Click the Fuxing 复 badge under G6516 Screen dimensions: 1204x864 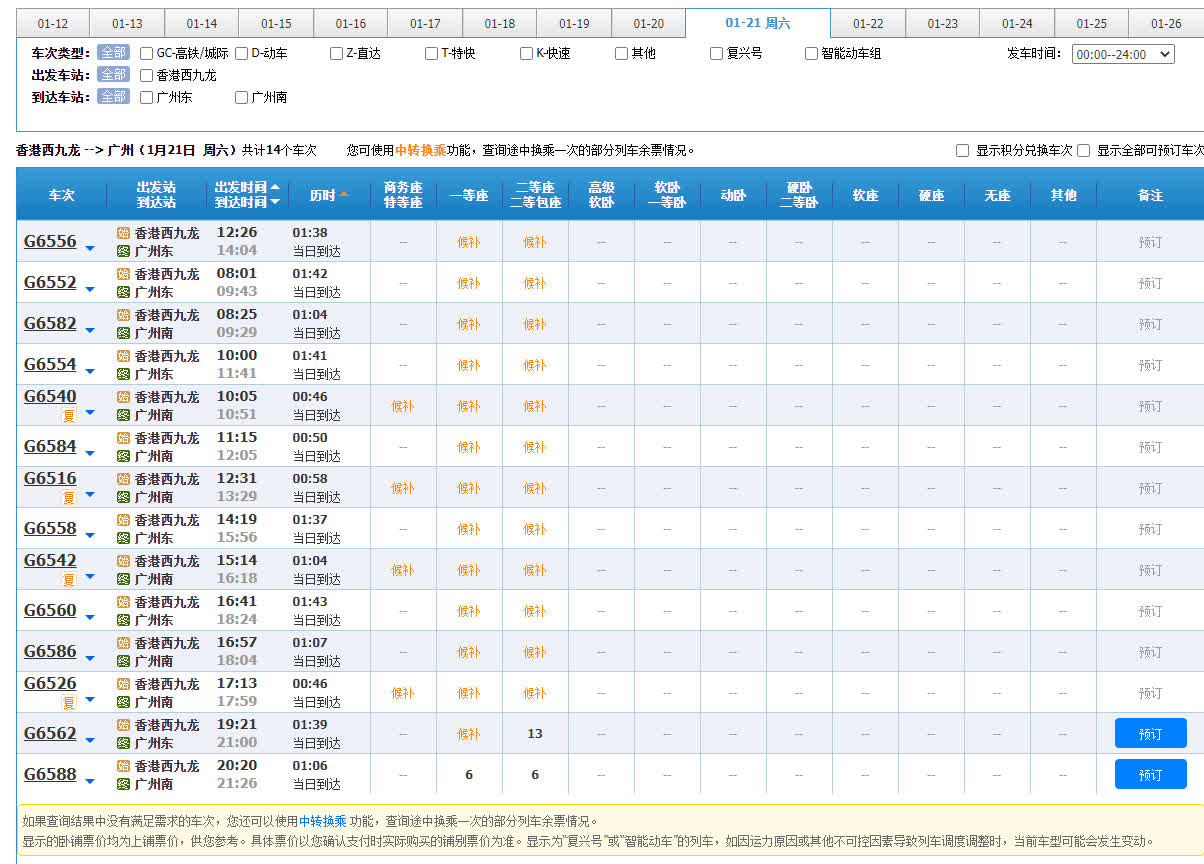click(x=69, y=497)
